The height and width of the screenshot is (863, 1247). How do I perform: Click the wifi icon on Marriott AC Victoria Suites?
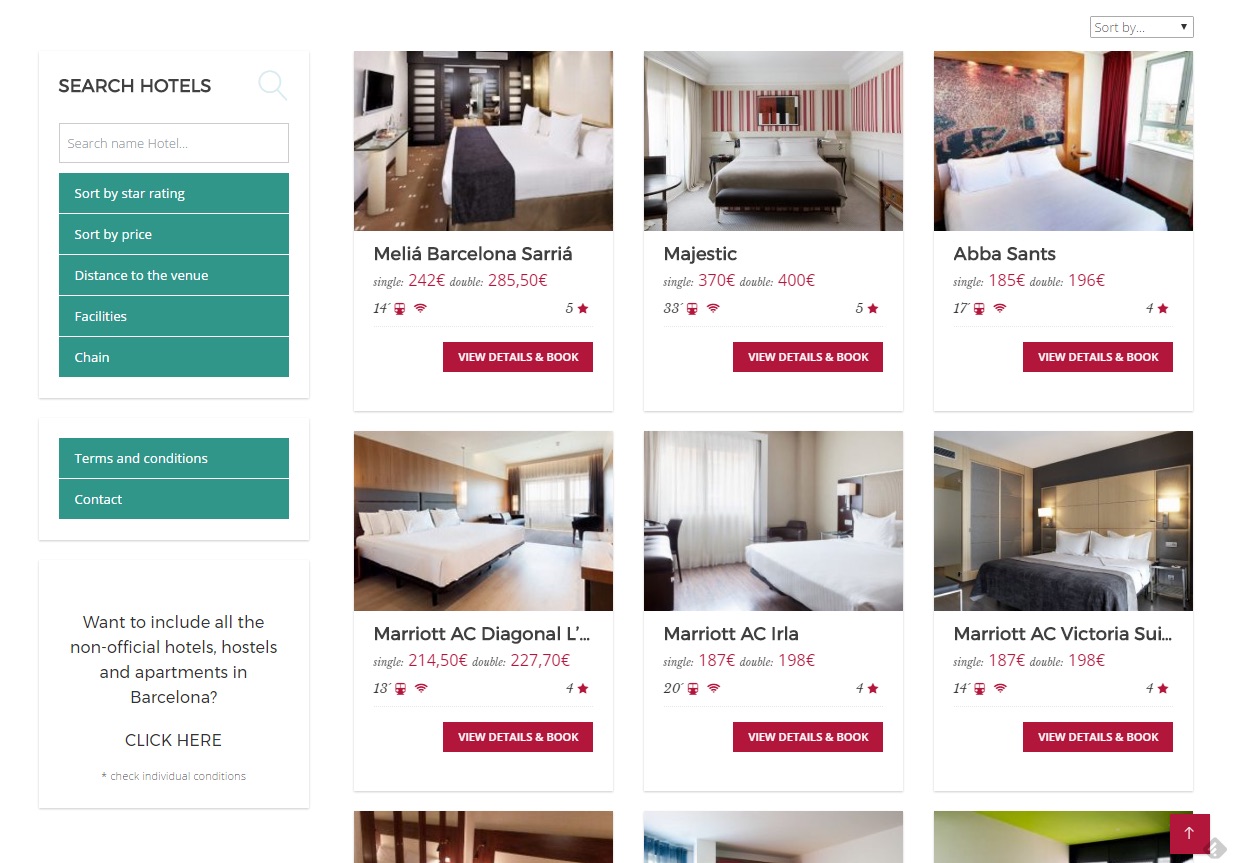(x=1000, y=688)
